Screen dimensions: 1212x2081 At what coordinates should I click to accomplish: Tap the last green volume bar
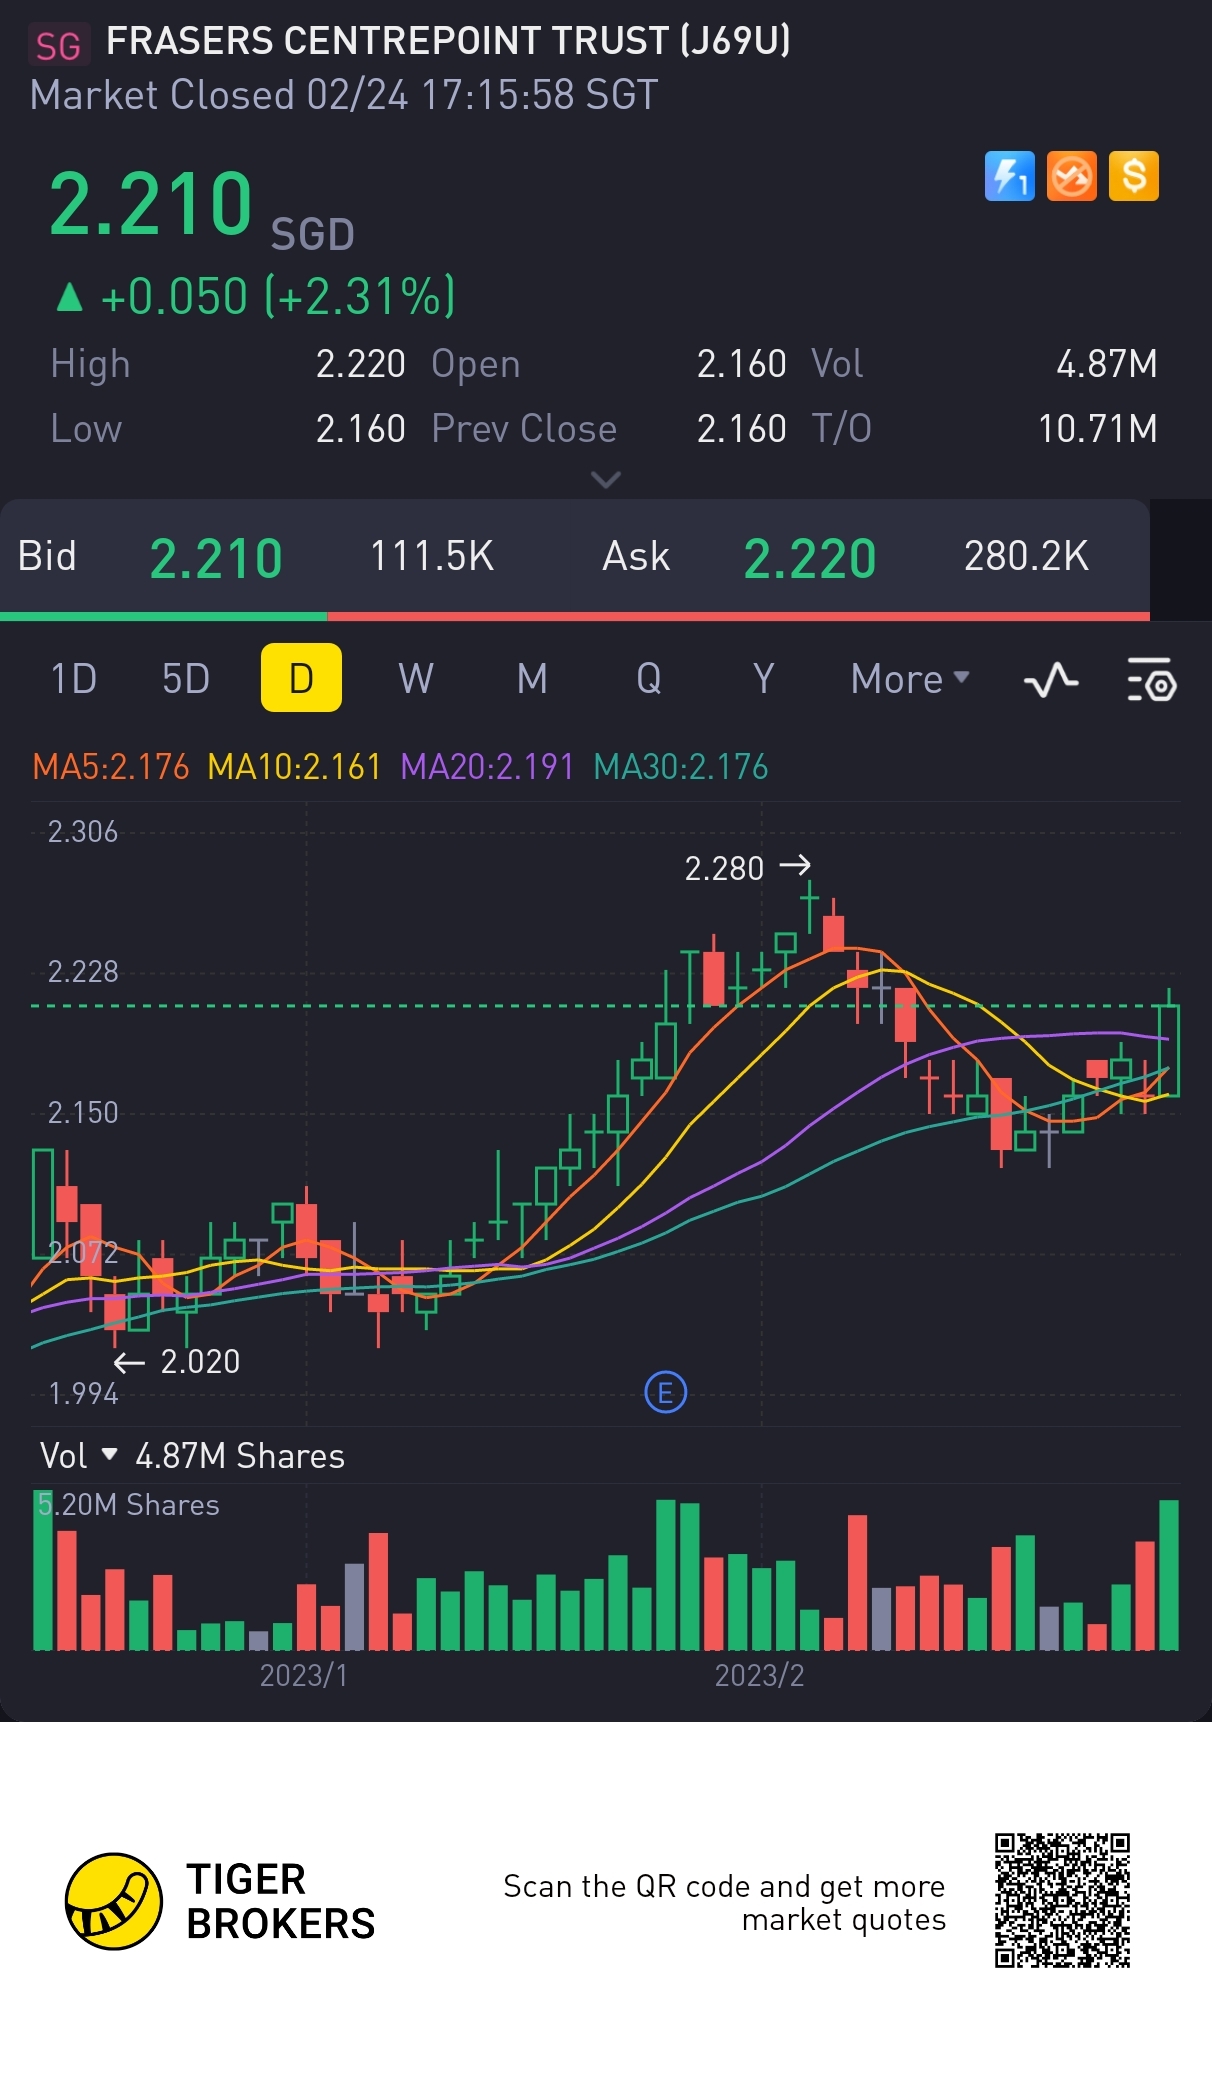[x=1168, y=1575]
